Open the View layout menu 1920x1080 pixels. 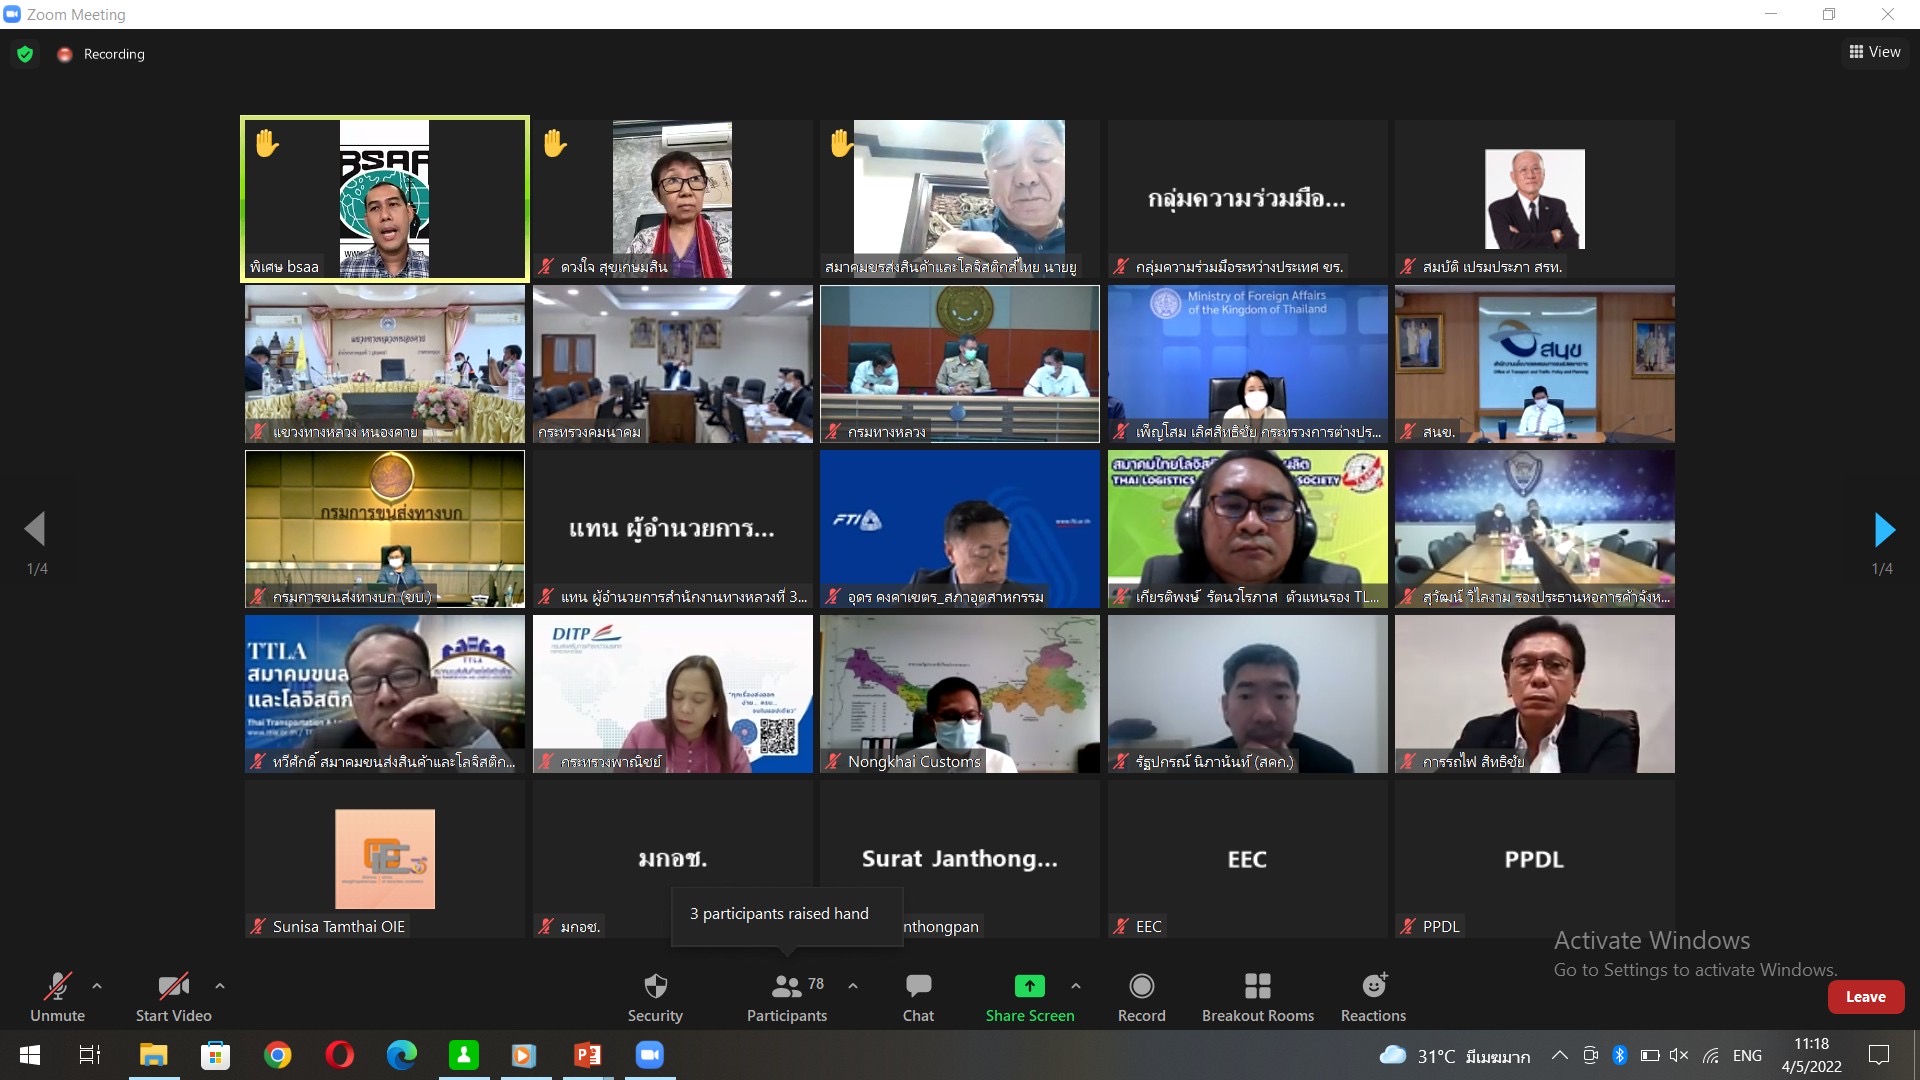1875,52
